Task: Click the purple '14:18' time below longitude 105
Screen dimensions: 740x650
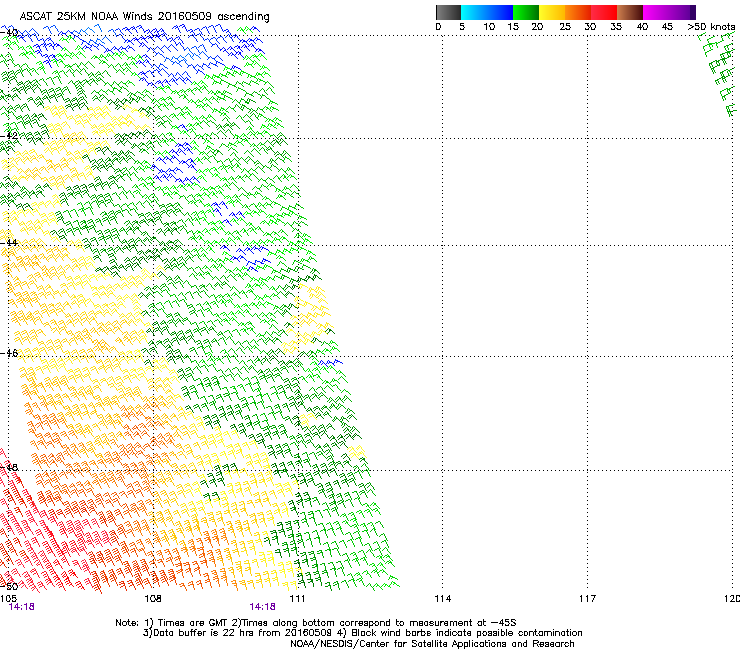Action: click(x=22, y=607)
